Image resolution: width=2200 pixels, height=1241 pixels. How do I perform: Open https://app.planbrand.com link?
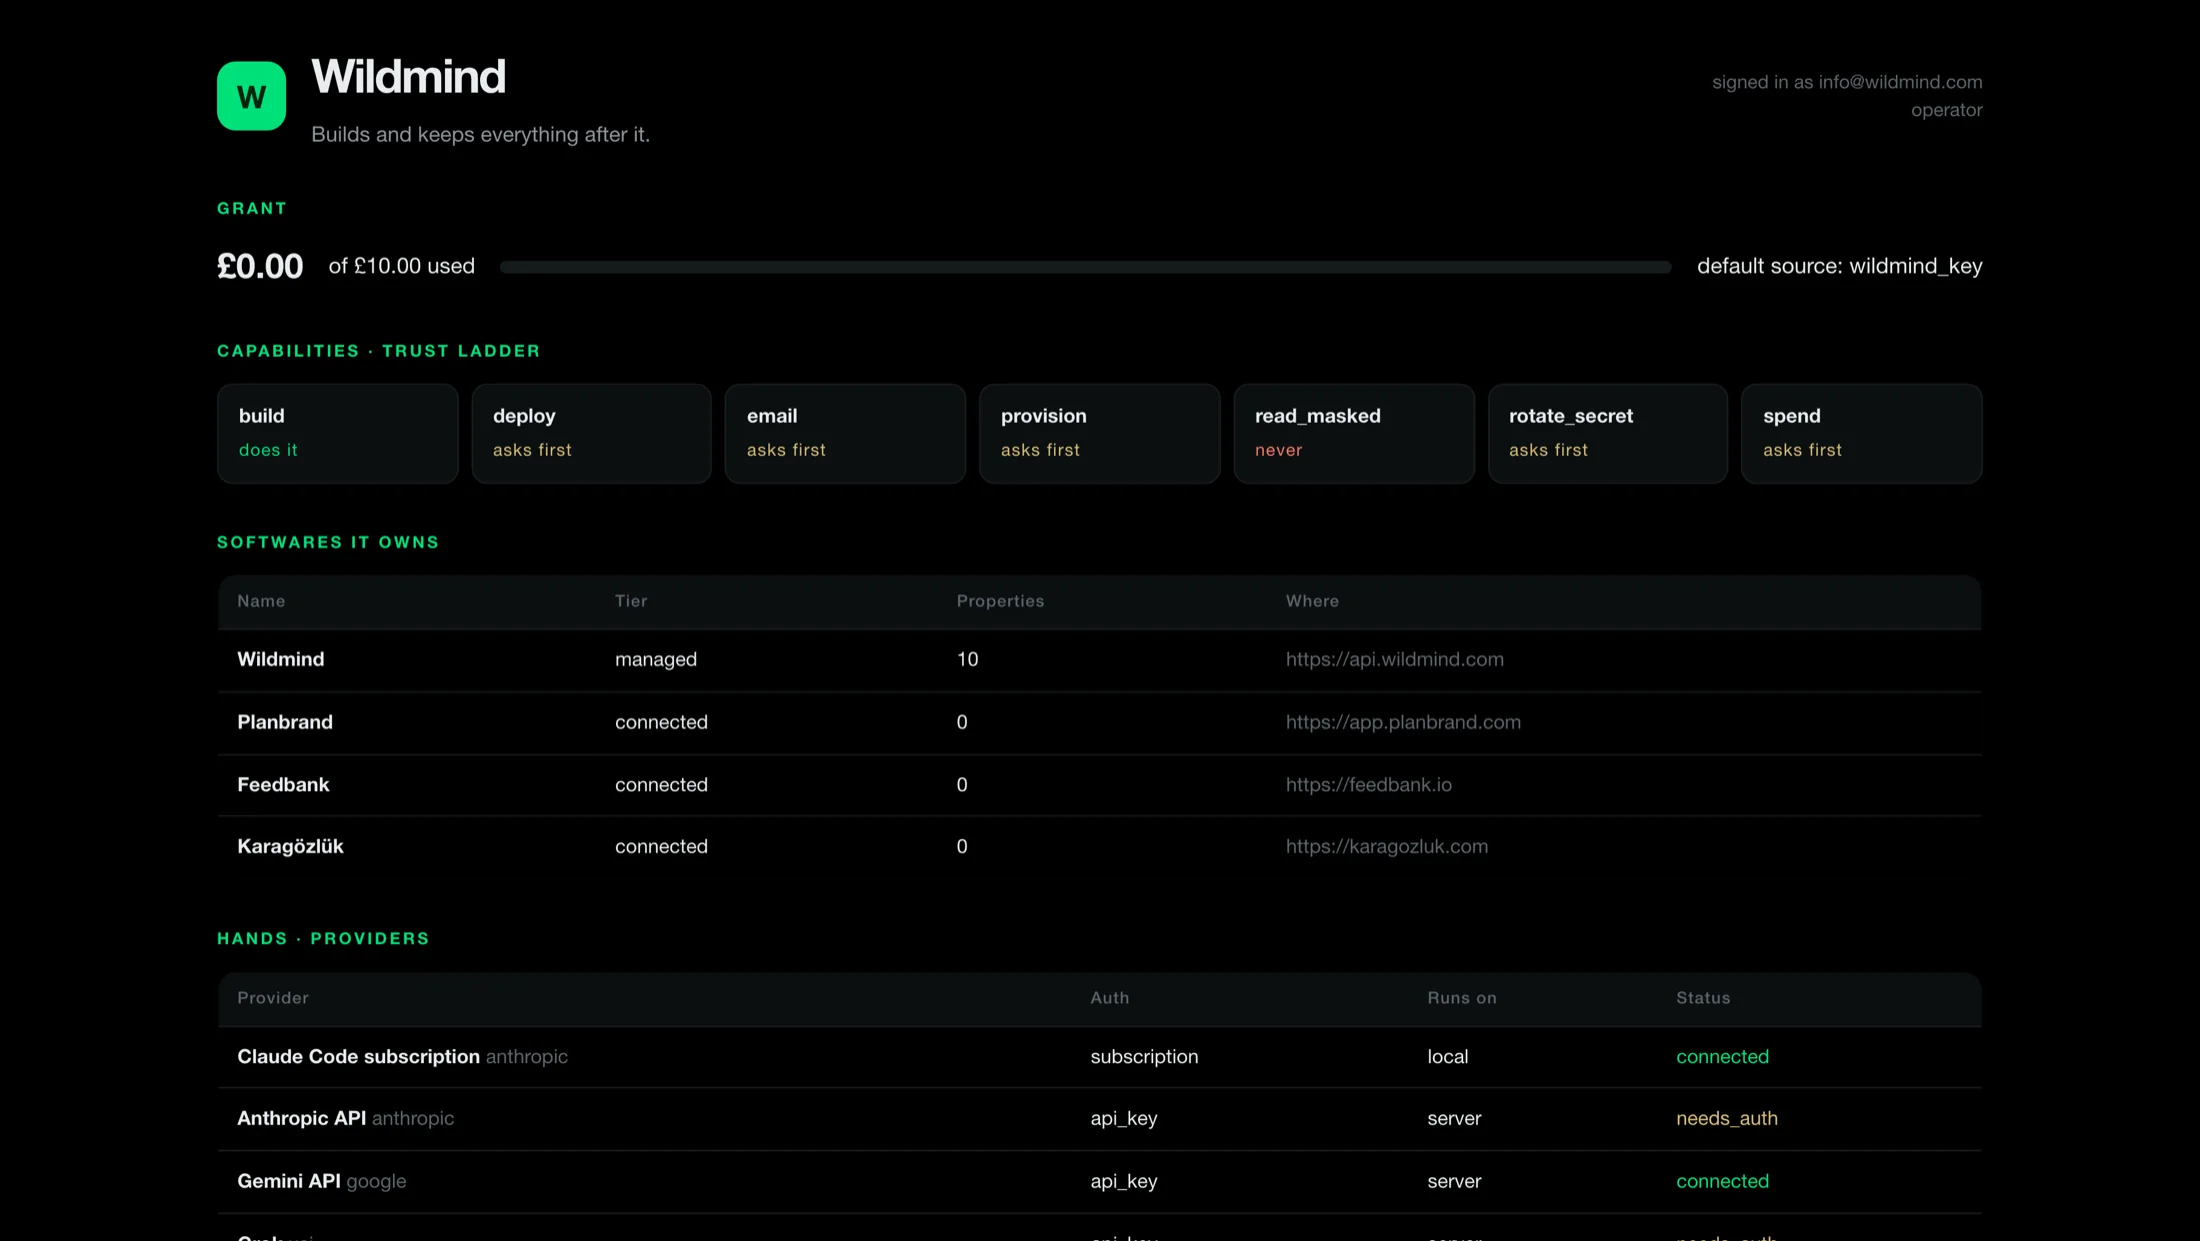pyautogui.click(x=1403, y=722)
